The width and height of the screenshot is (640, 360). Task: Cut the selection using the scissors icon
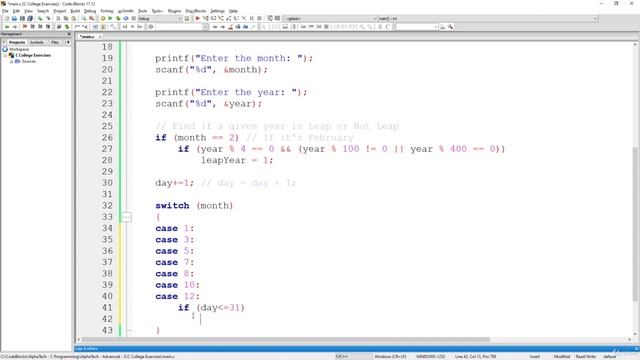[58, 18]
